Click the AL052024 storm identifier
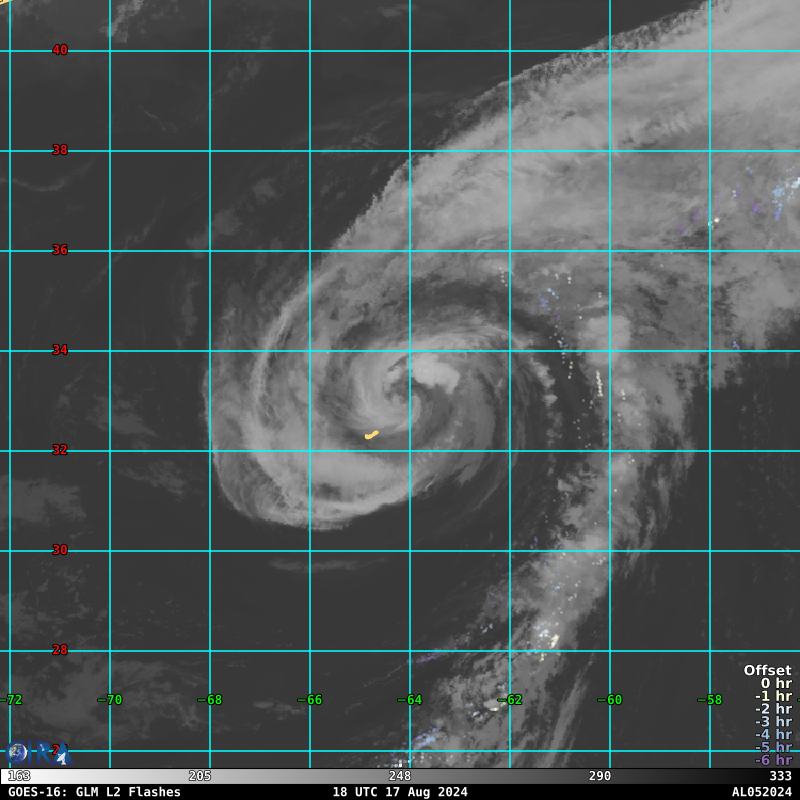The image size is (800, 800). pos(761,792)
